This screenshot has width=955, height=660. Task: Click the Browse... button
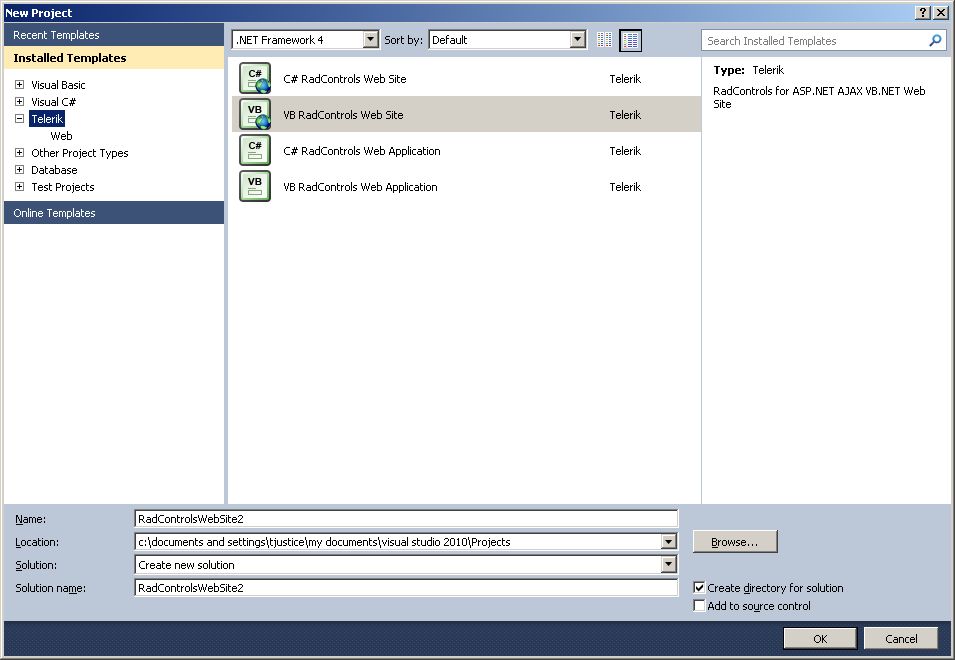pyautogui.click(x=735, y=542)
